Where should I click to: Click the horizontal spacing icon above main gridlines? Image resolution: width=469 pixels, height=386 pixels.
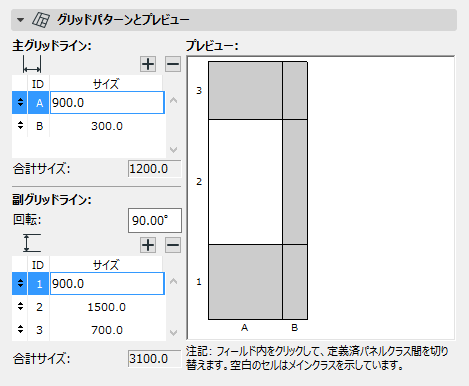click(x=32, y=64)
